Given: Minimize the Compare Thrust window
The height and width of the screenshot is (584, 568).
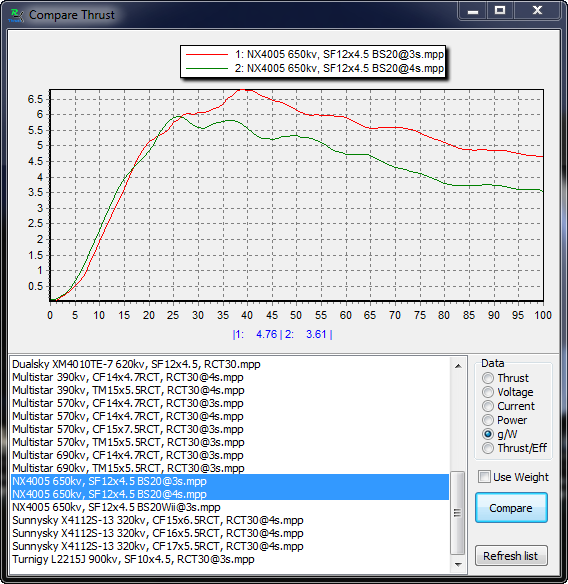Looking at the screenshot, I should pyautogui.click(x=473, y=11).
